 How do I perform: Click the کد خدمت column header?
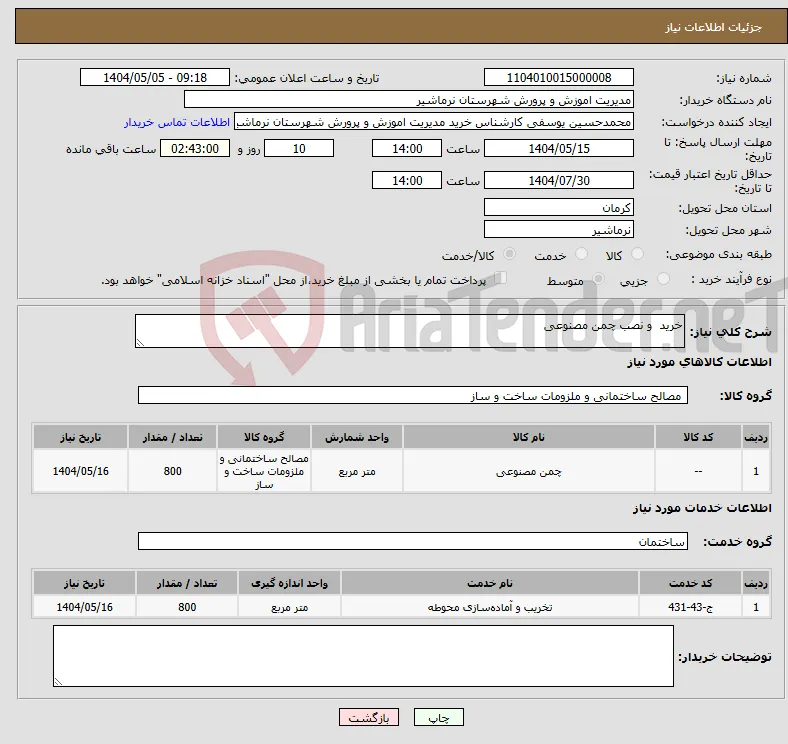(691, 583)
